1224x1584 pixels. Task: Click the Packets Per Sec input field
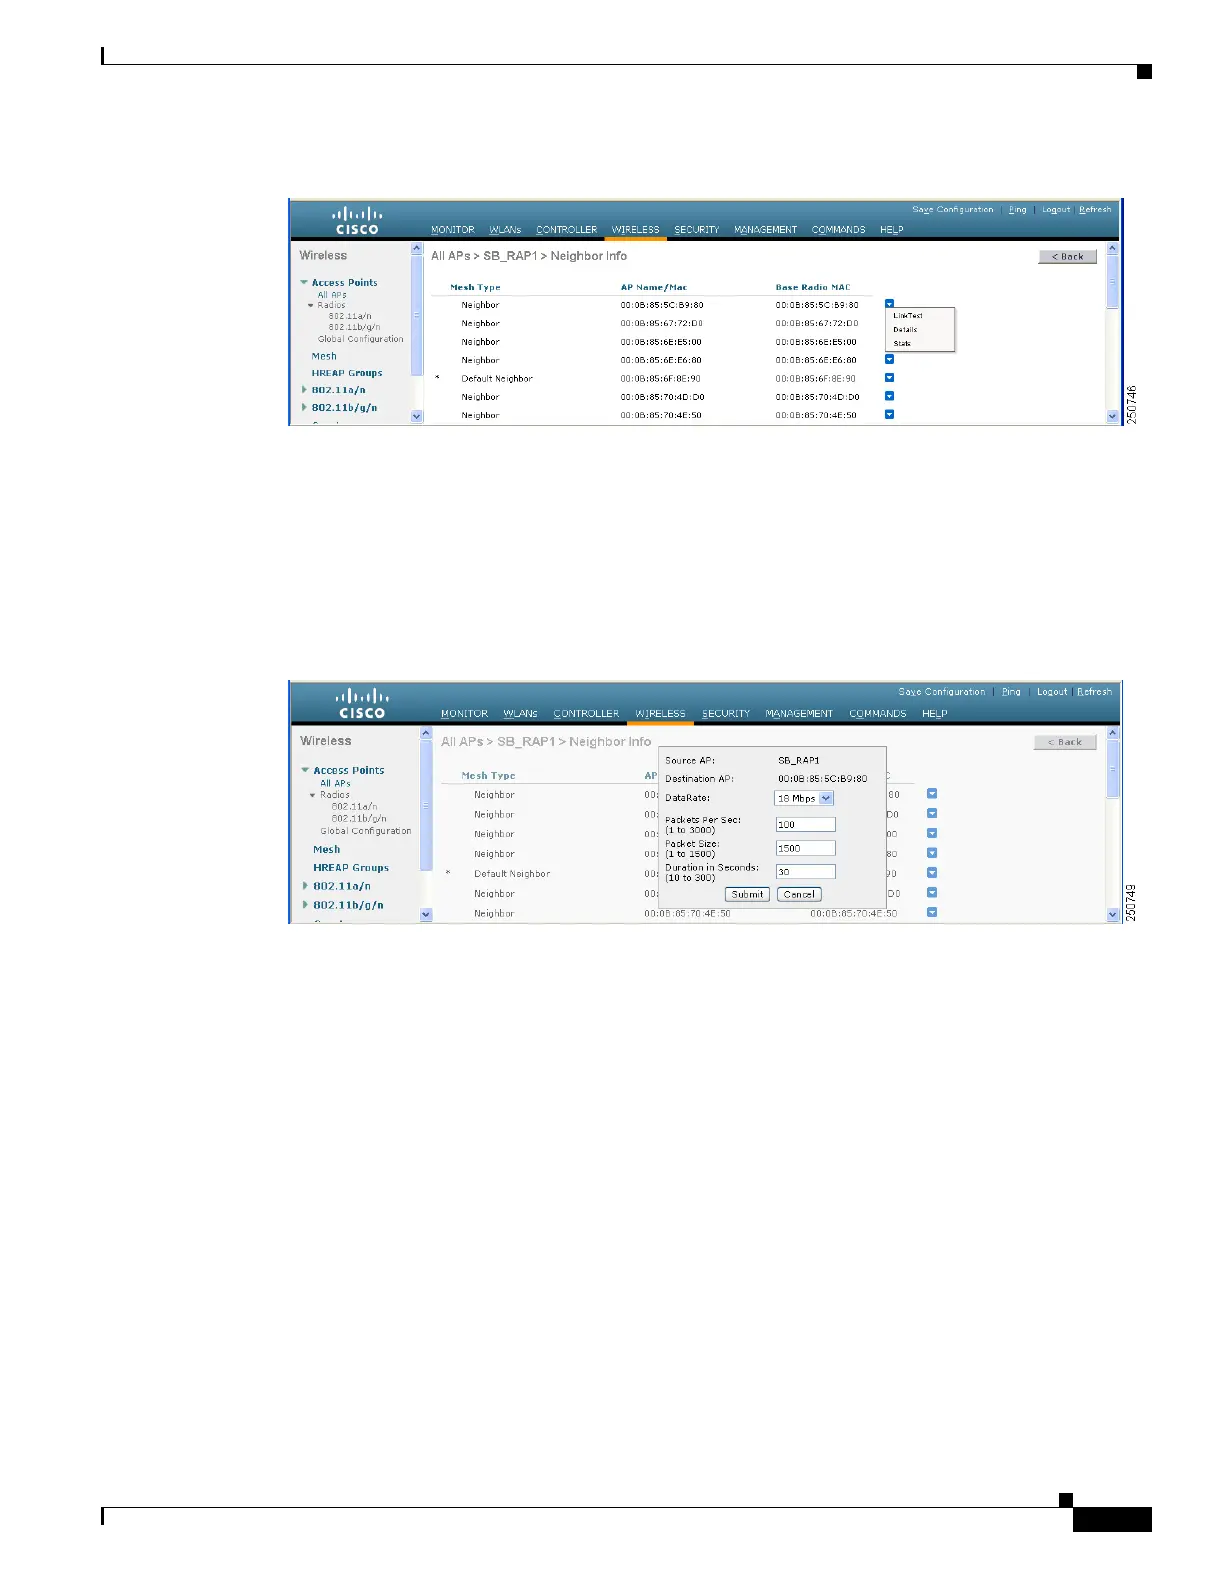pyautogui.click(x=805, y=825)
